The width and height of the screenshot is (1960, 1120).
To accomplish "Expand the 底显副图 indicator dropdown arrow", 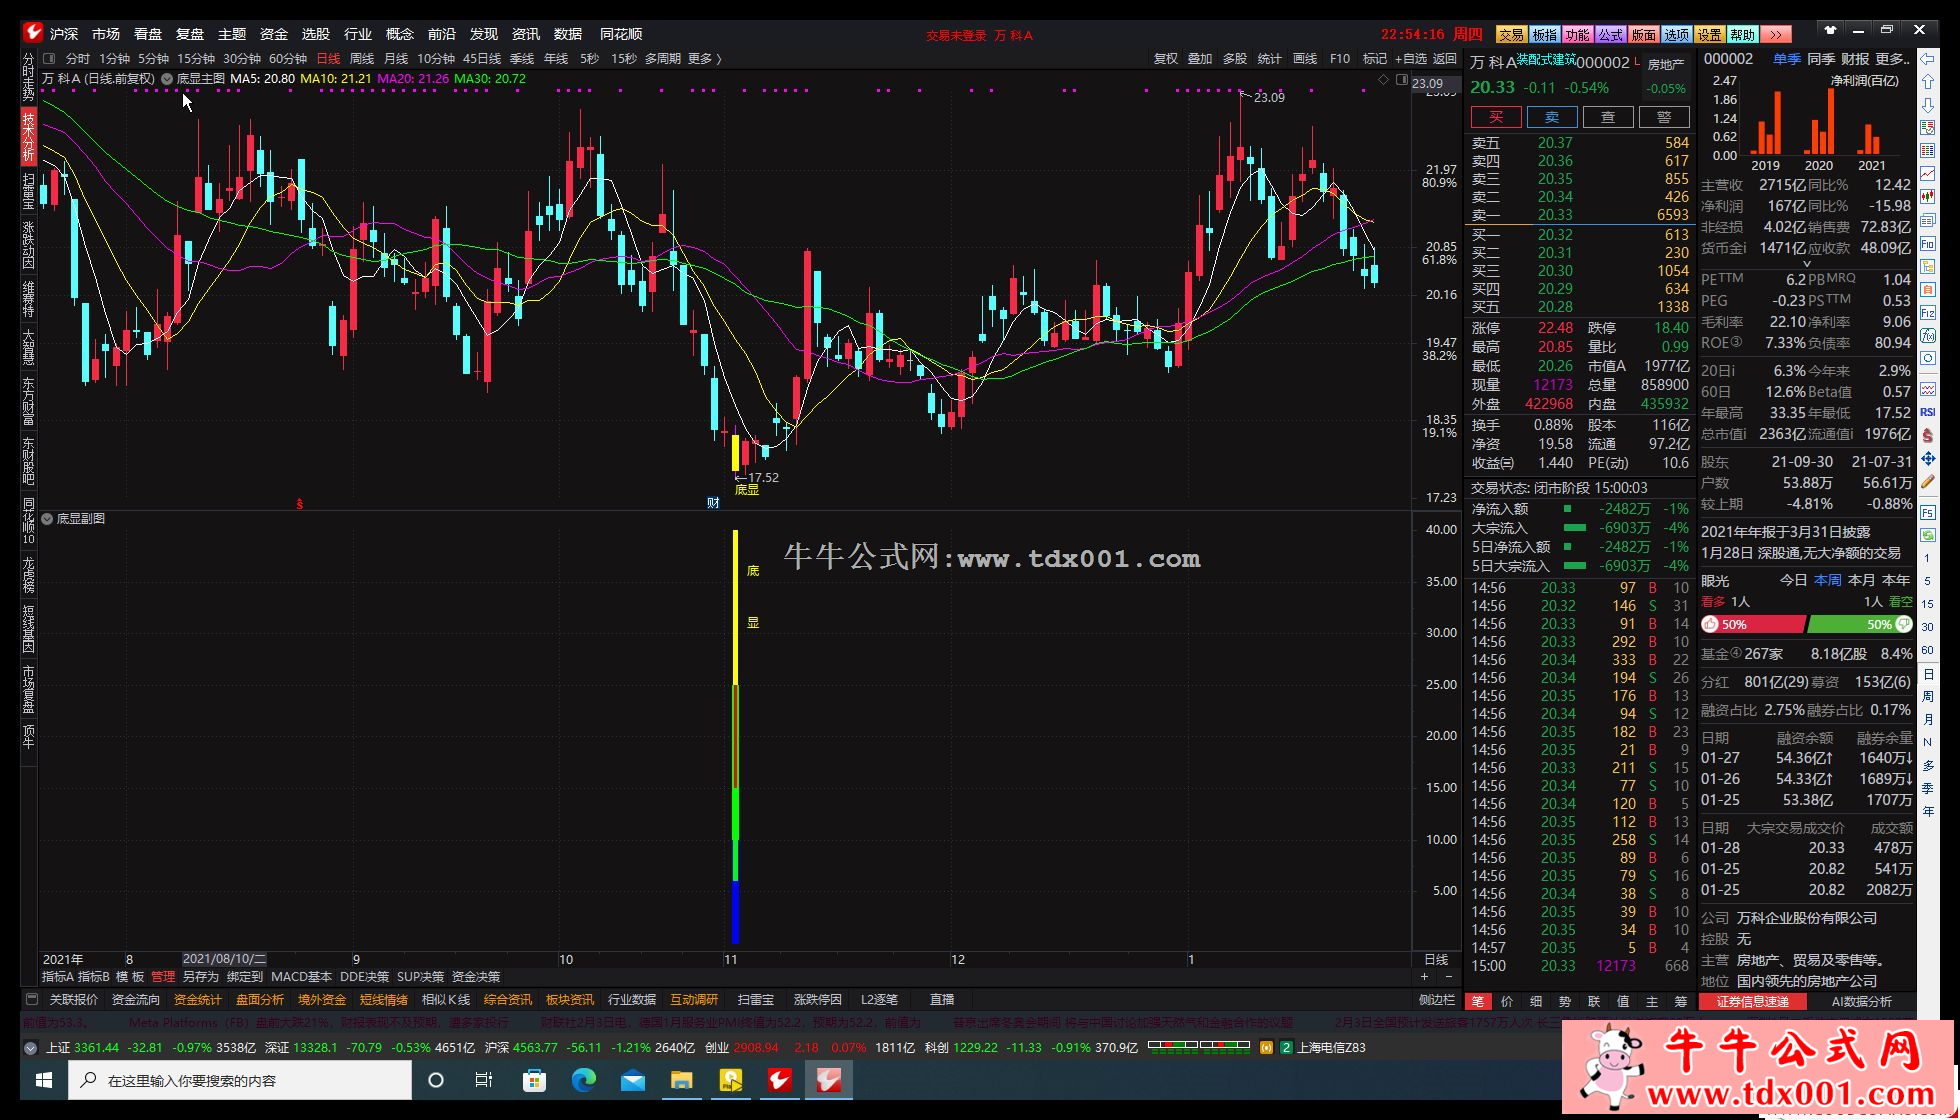I will click(x=47, y=518).
